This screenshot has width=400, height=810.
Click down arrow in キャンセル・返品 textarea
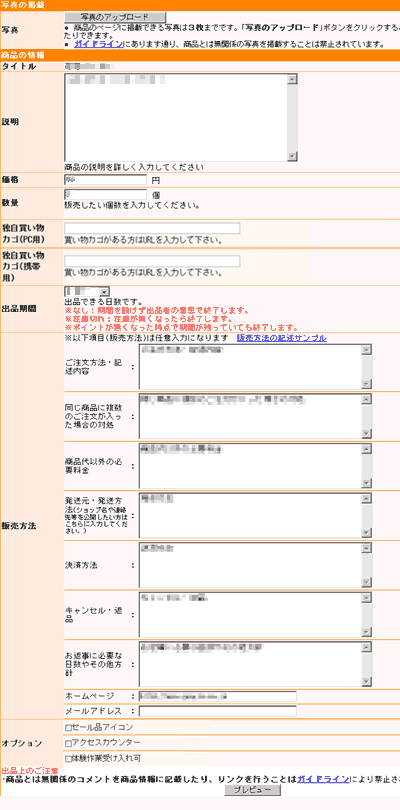(367, 632)
